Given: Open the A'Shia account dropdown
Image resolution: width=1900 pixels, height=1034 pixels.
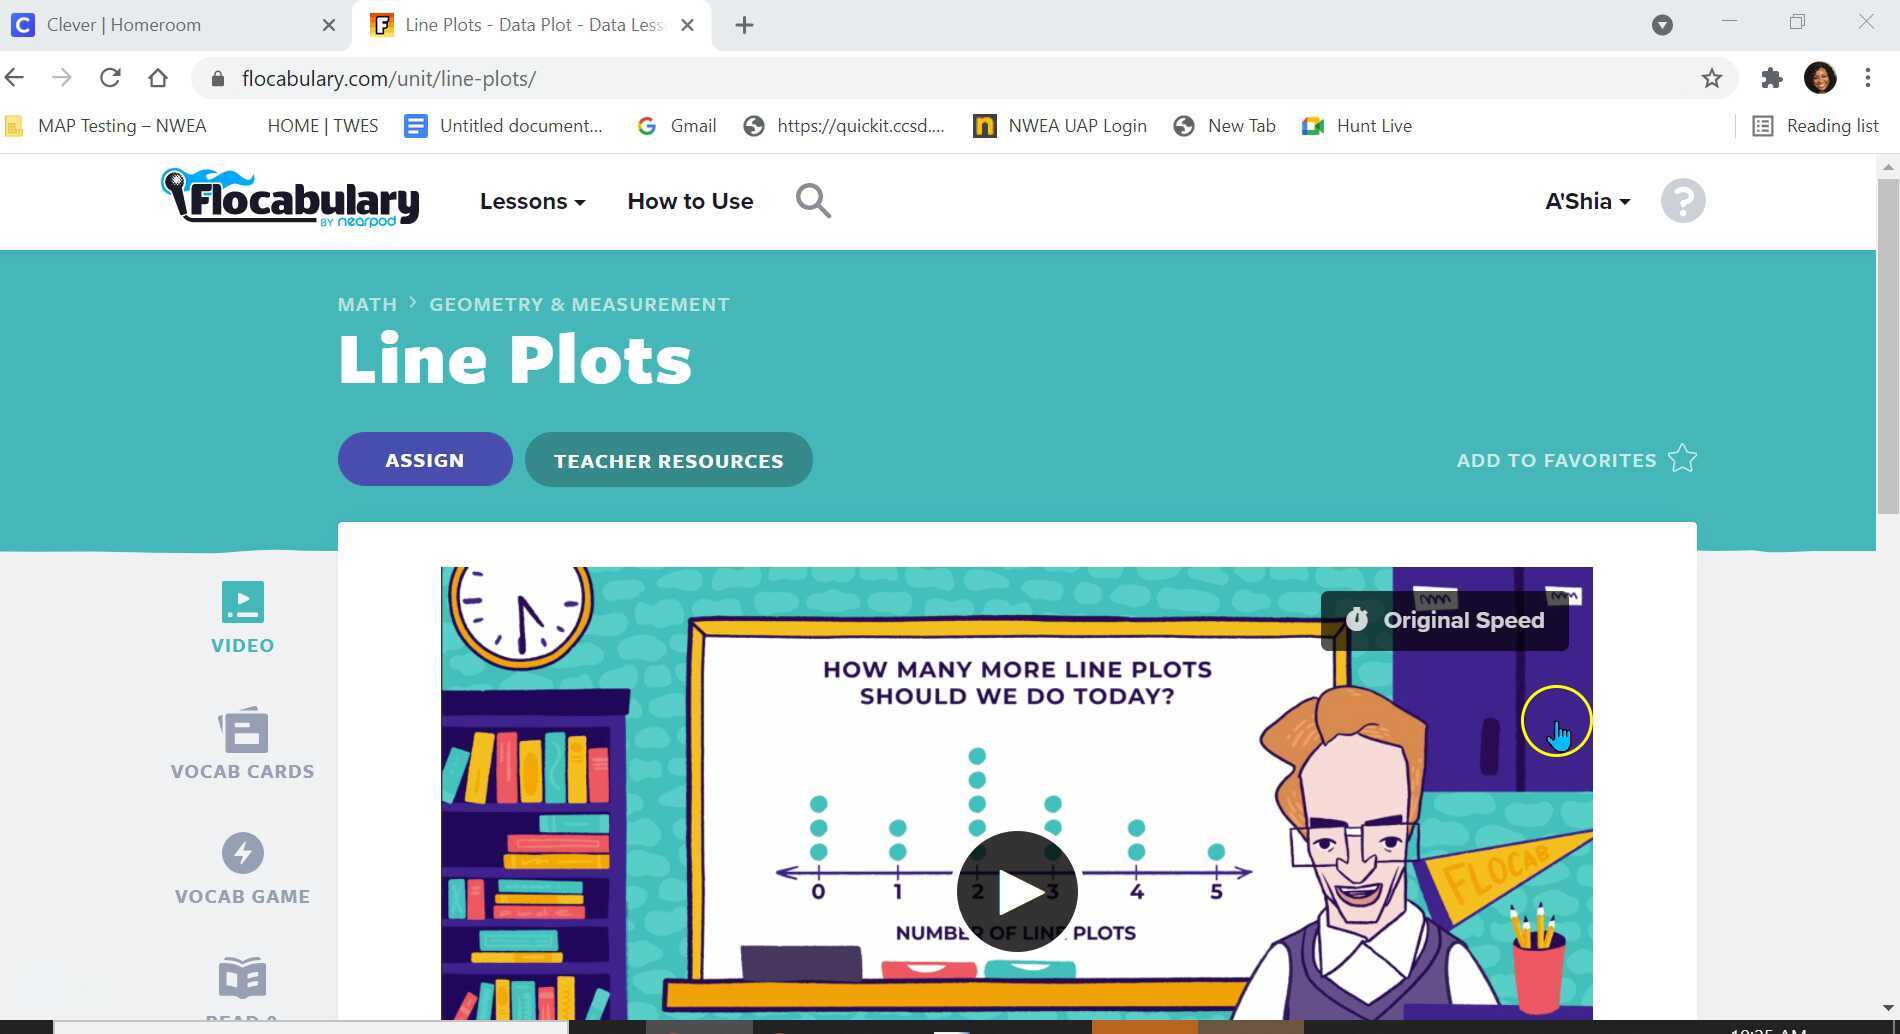Looking at the screenshot, I should tap(1586, 200).
